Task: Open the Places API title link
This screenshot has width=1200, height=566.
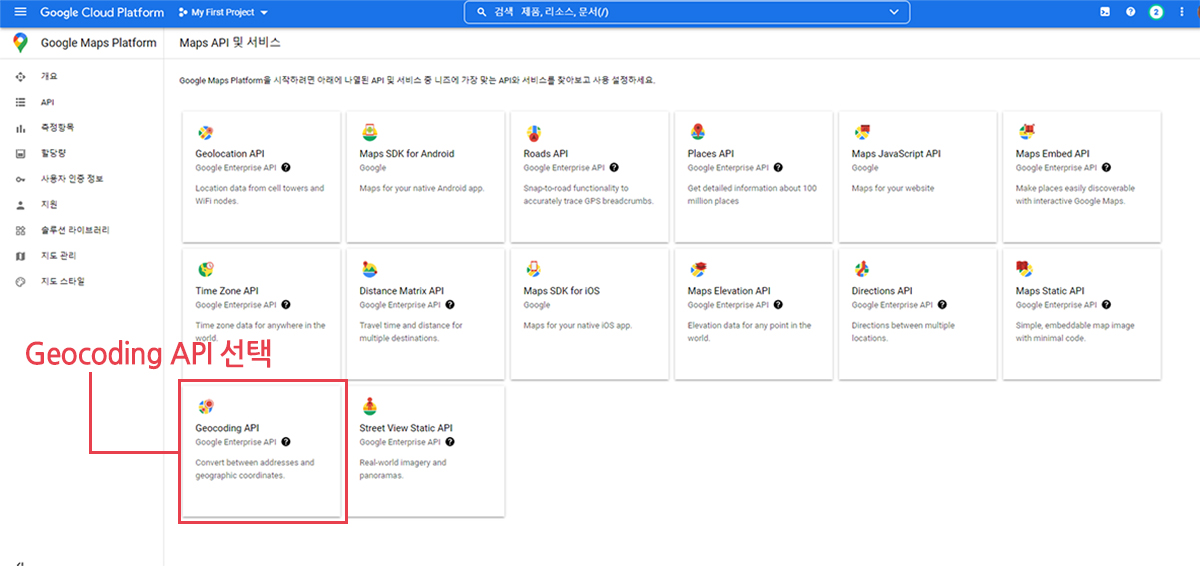Action: pyautogui.click(x=711, y=154)
